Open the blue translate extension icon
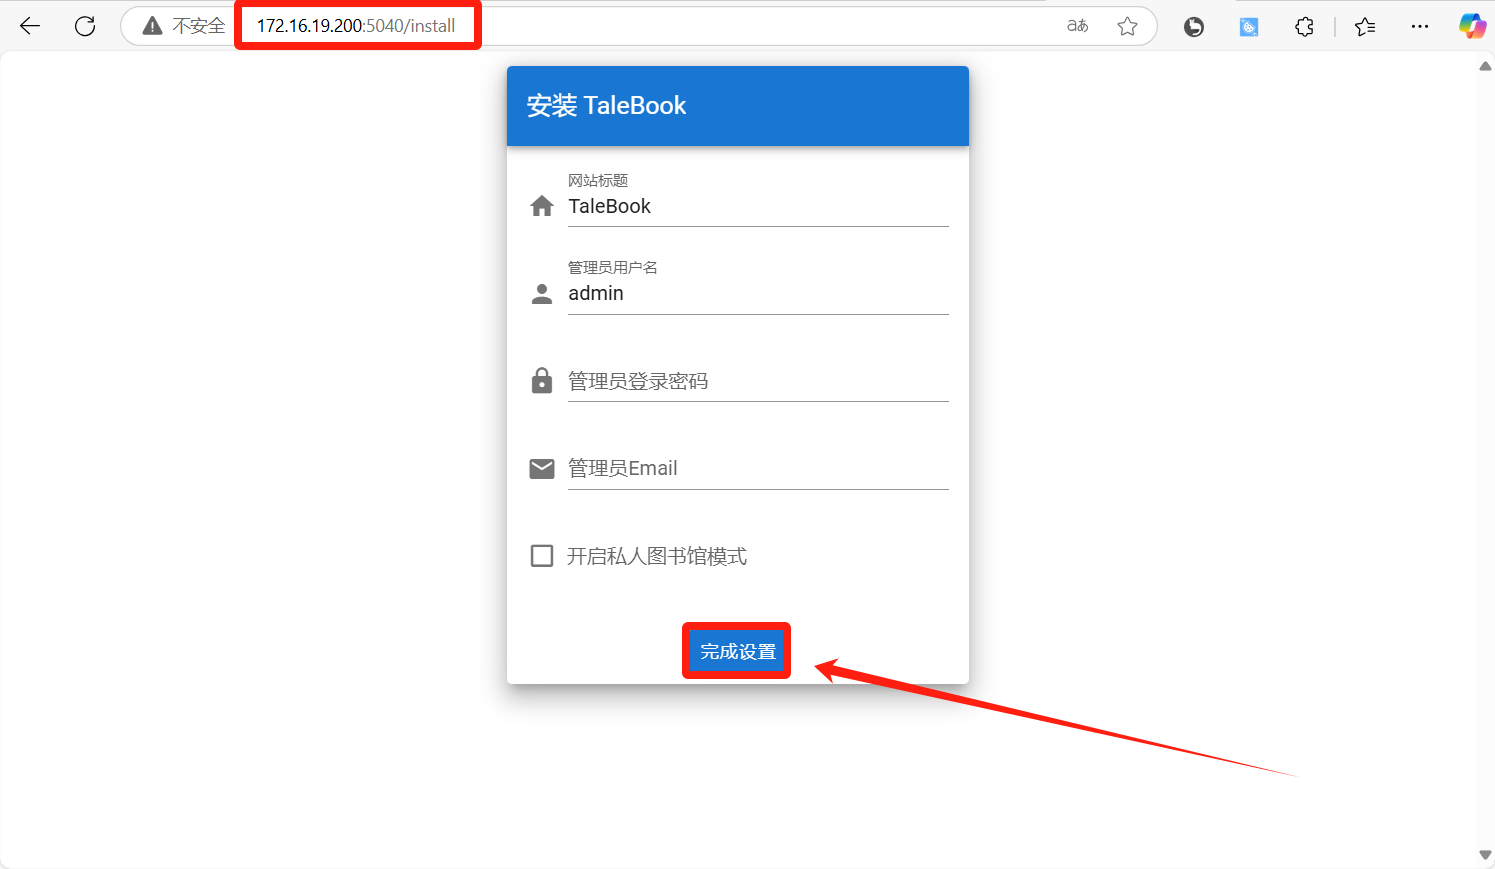Image resolution: width=1495 pixels, height=869 pixels. pyautogui.click(x=1249, y=27)
